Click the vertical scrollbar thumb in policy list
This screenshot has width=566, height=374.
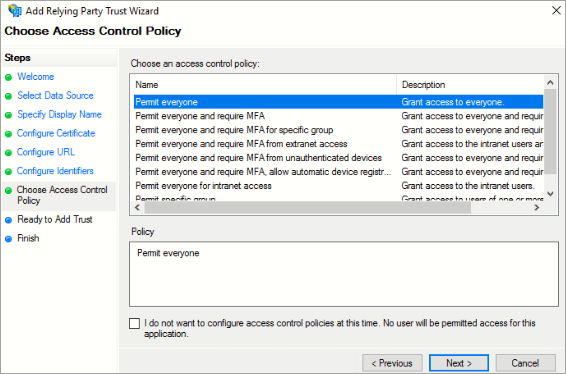(x=550, y=131)
